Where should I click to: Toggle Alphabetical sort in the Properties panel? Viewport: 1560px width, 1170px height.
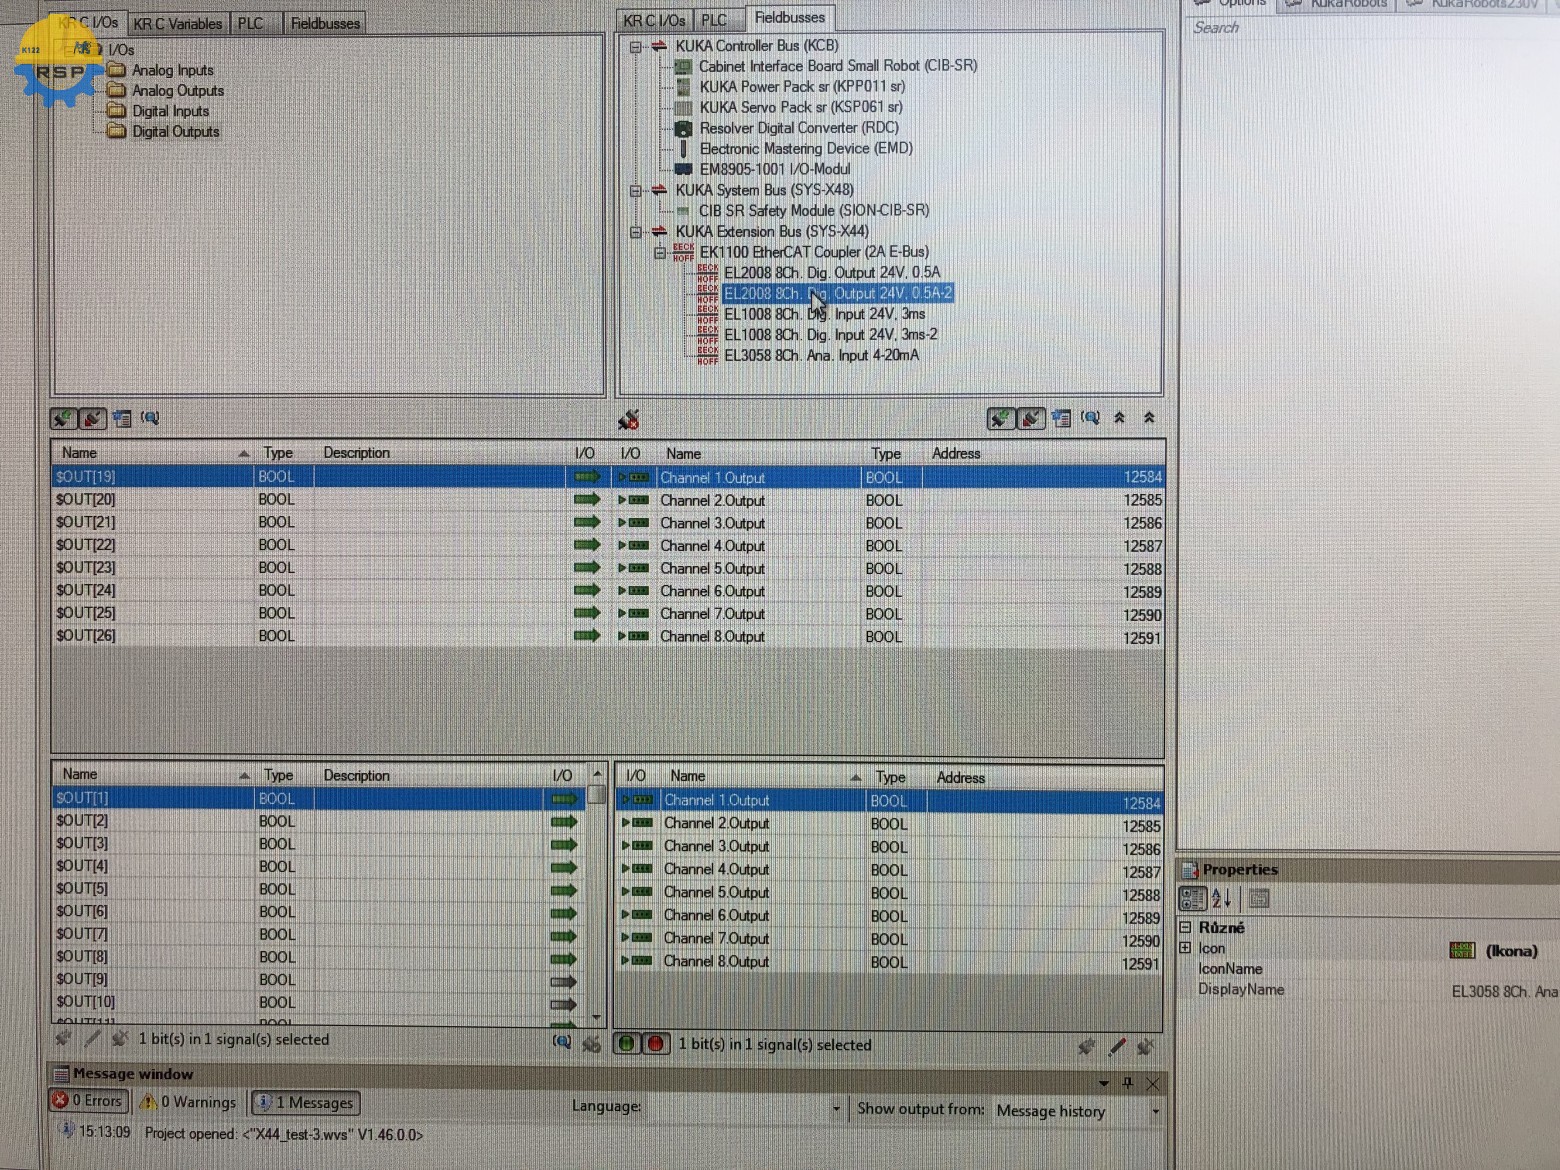1221,899
